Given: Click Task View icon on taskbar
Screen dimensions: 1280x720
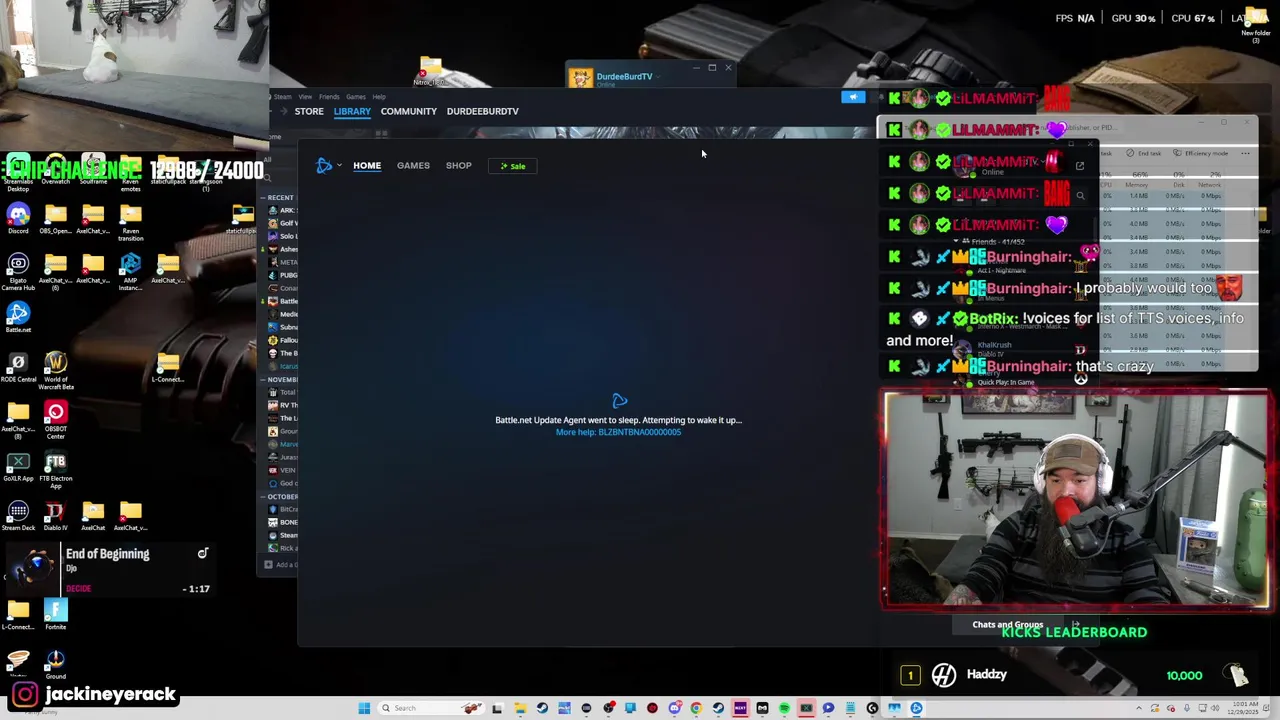Looking at the screenshot, I should [x=497, y=708].
